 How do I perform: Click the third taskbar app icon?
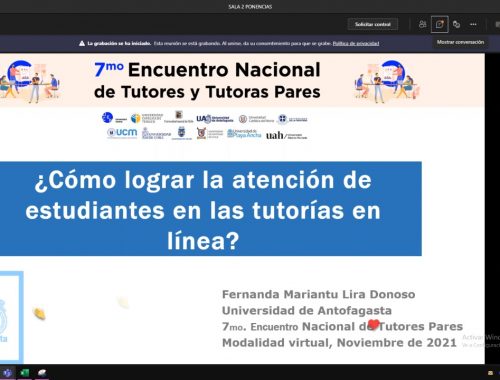coord(42,373)
